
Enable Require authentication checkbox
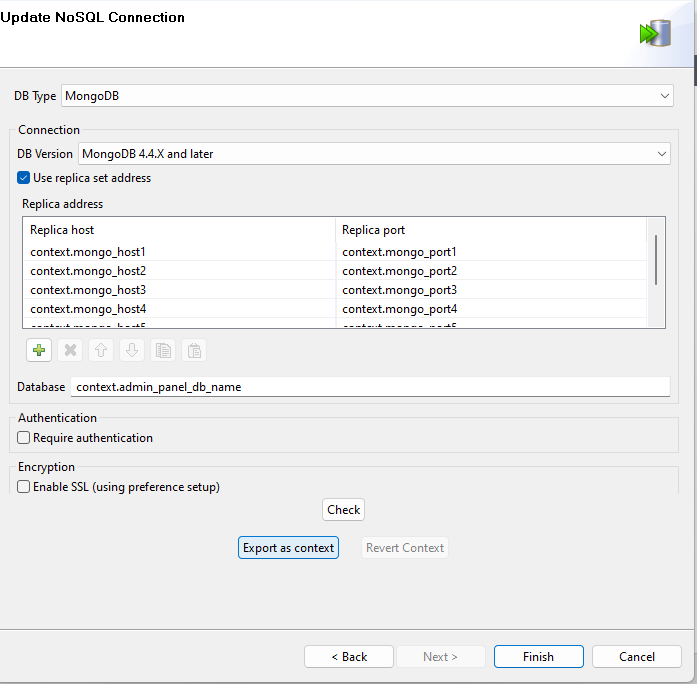(x=24, y=438)
